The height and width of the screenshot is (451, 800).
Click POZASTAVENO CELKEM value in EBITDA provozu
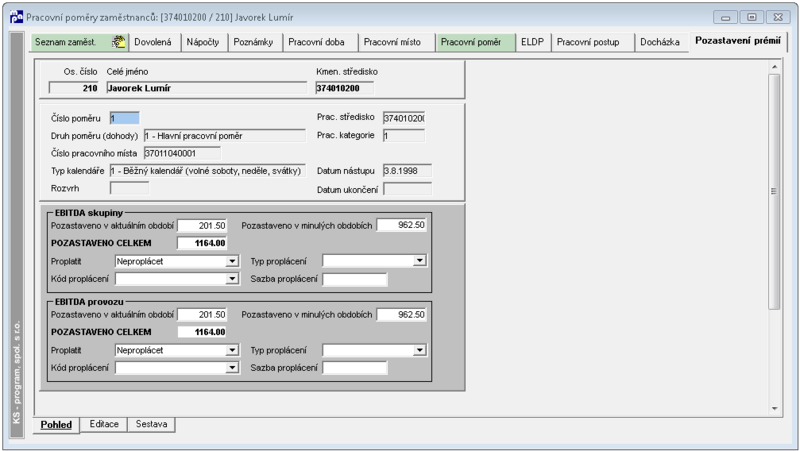(202, 332)
